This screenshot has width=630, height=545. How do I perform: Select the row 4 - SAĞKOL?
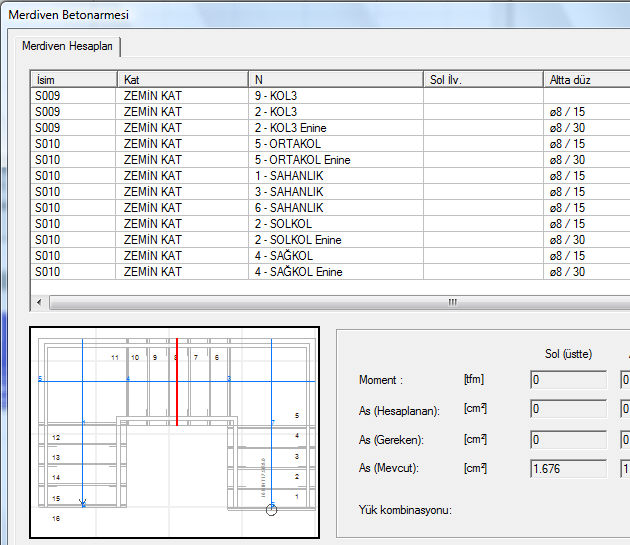click(330, 256)
